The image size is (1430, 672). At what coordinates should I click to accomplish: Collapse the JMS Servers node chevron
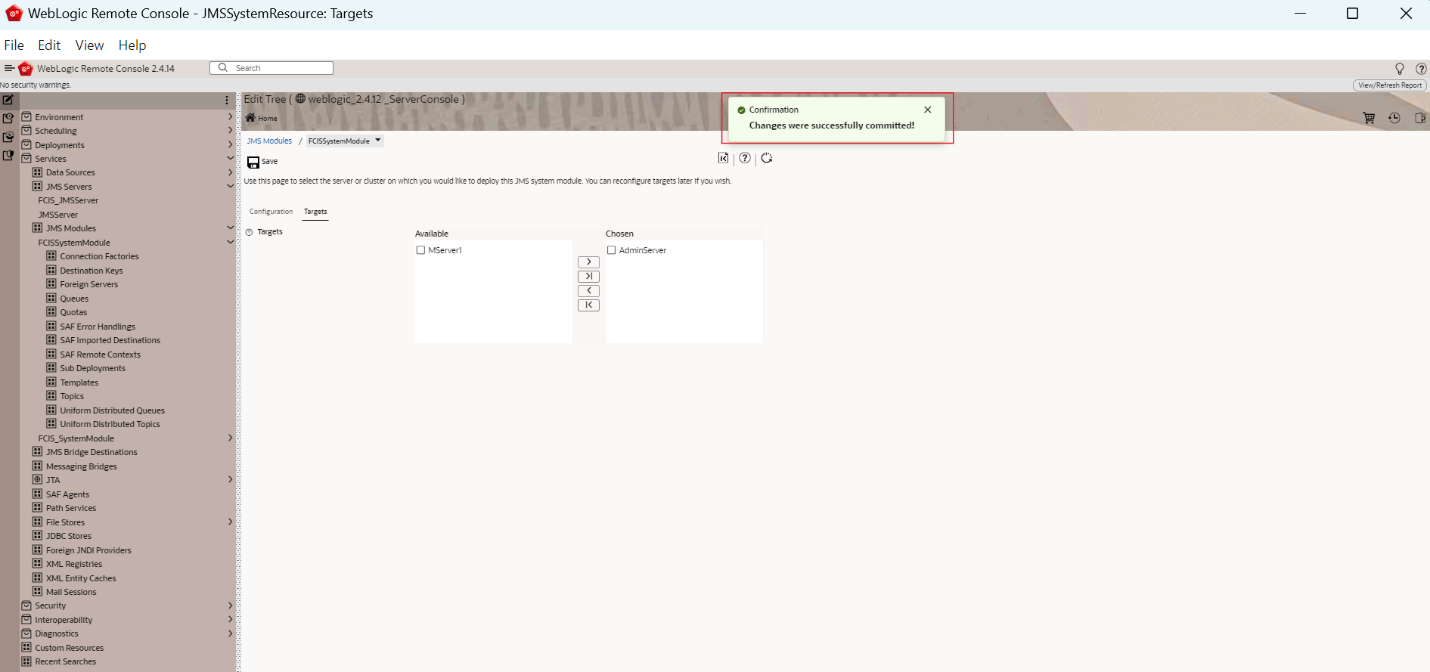(230, 187)
